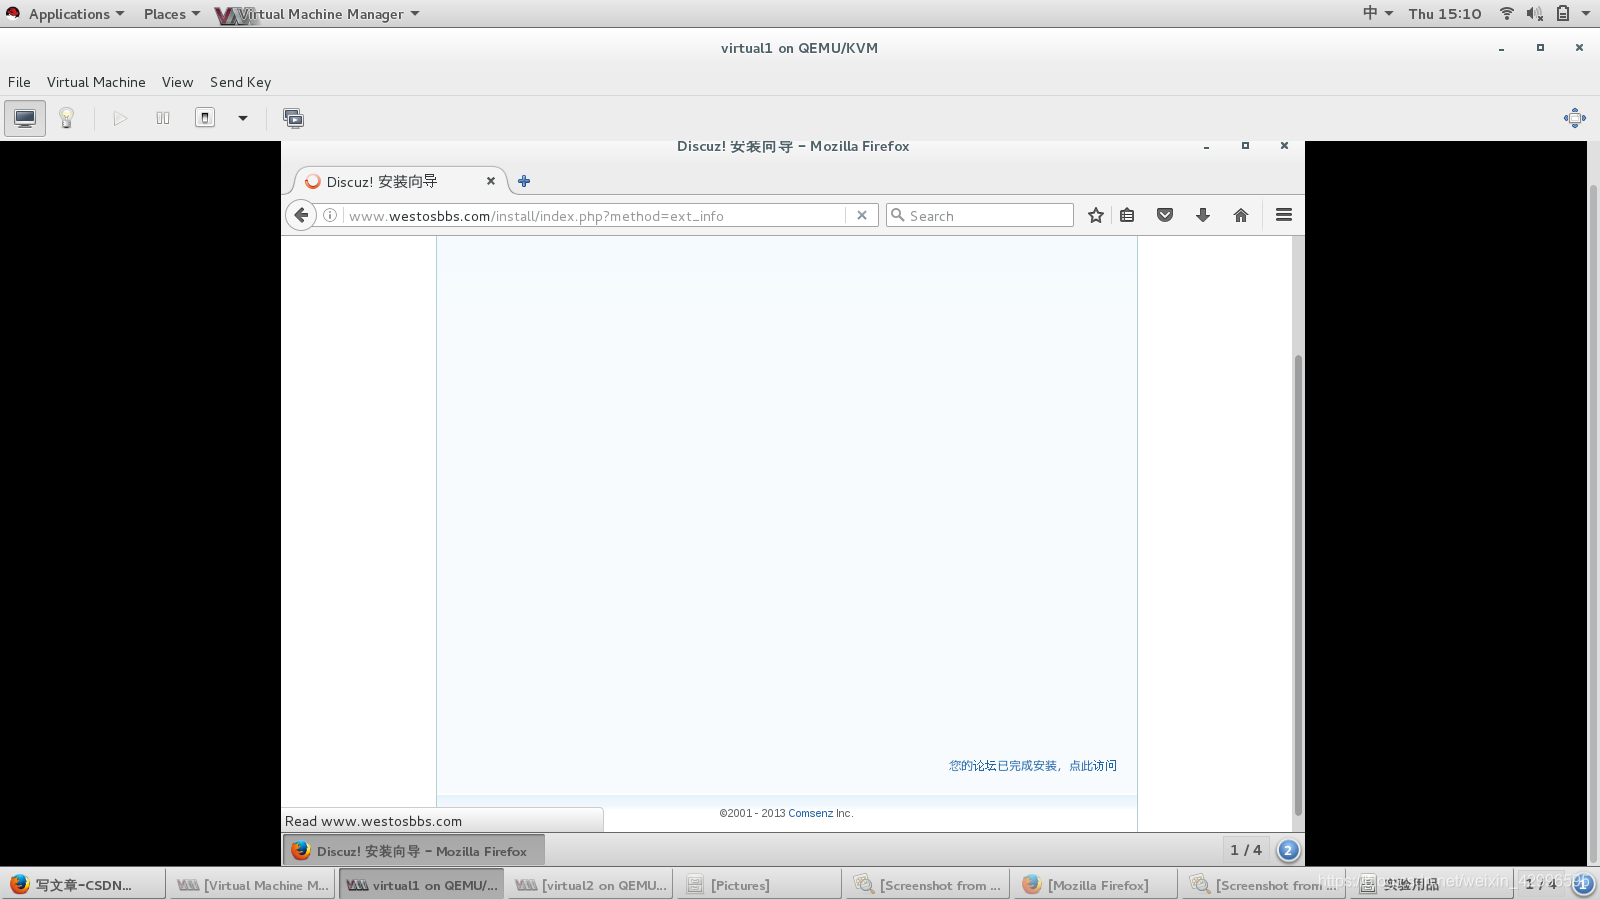The height and width of the screenshot is (900, 1600).
Task: Switch to Virtual Machine Manager taskbar window
Action: click(252, 885)
